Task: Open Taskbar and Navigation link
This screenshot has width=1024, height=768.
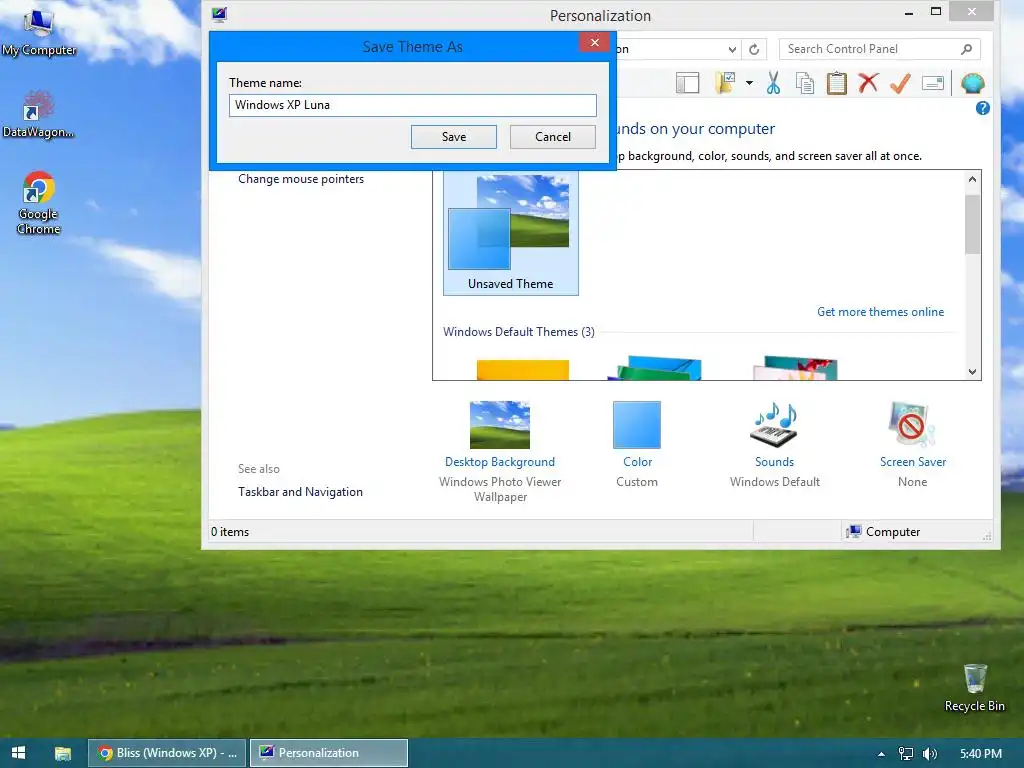Action: (300, 492)
